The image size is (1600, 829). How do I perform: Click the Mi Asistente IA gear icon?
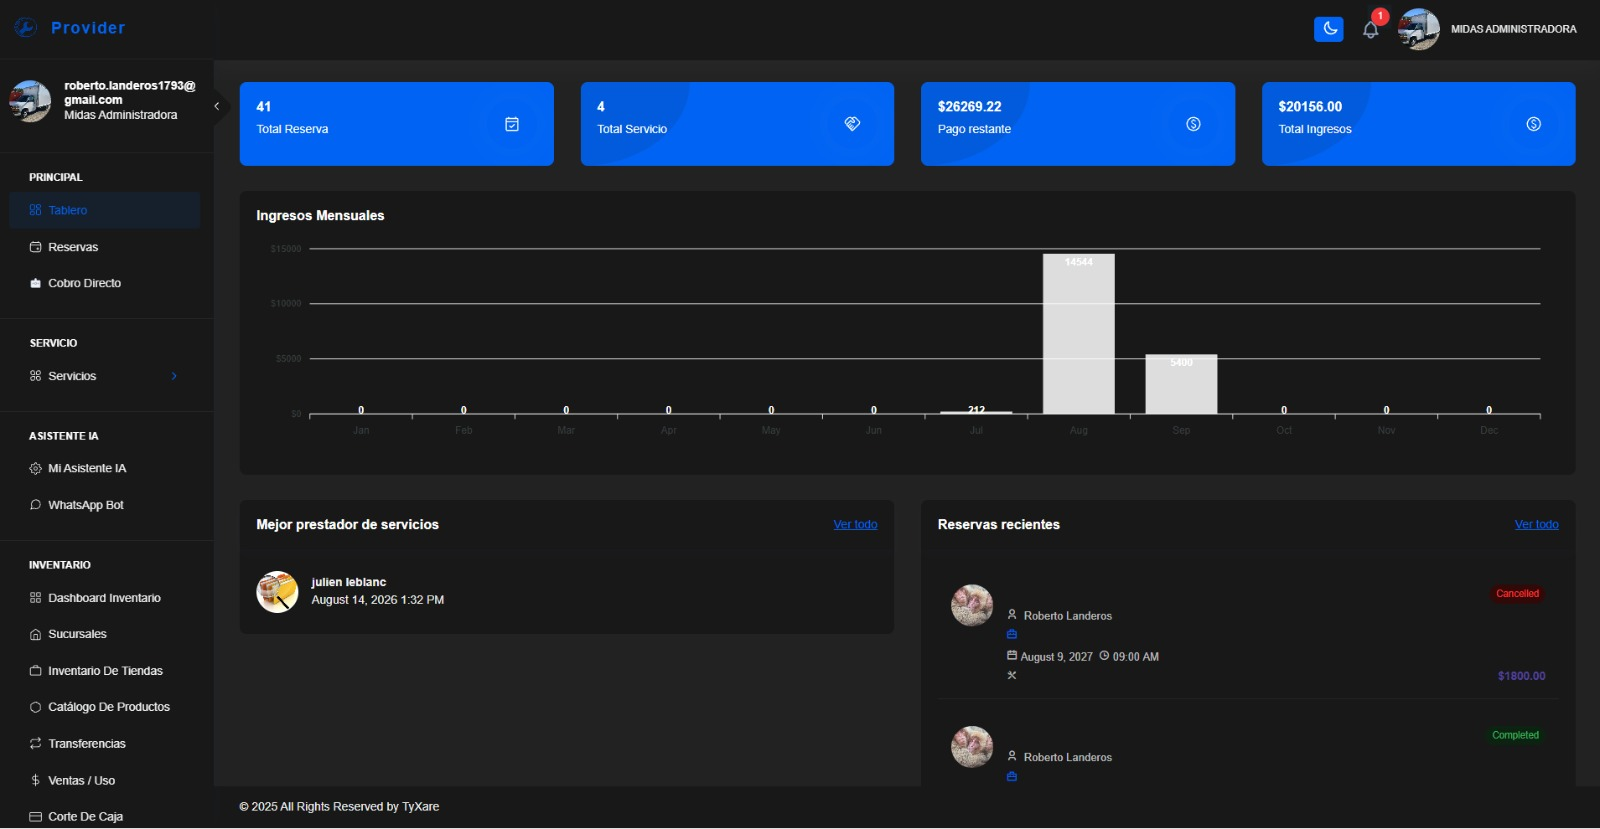pos(35,468)
